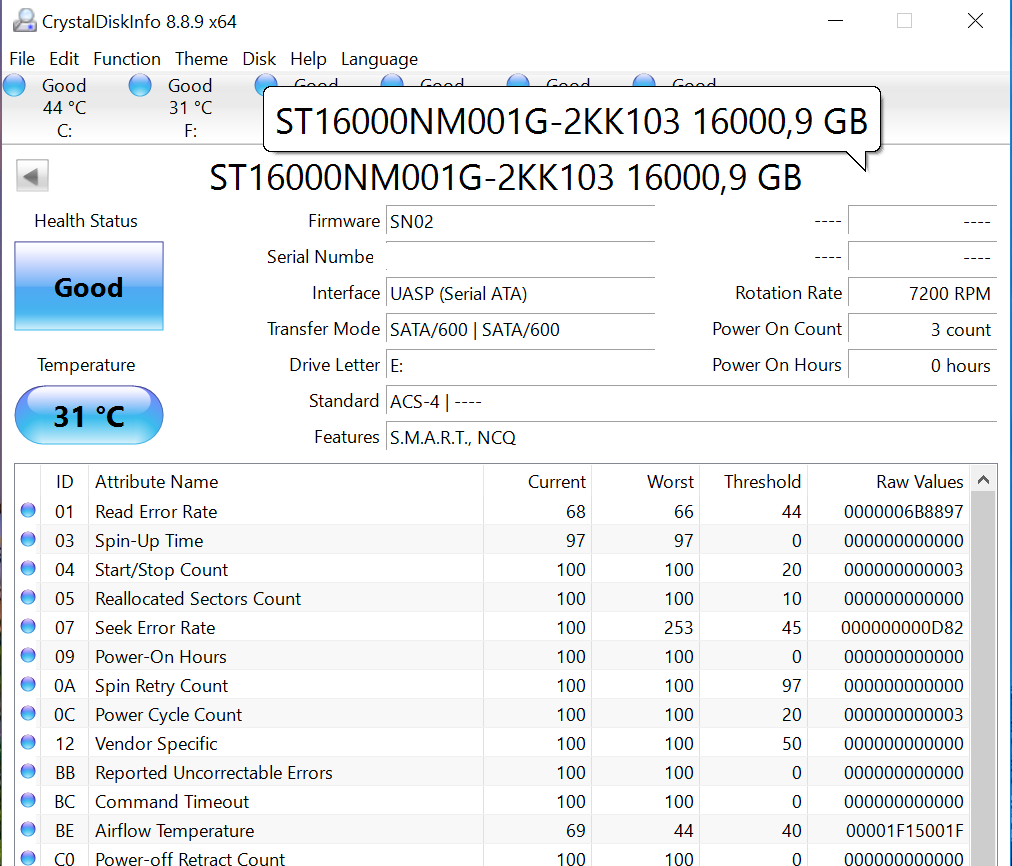
Task: Click raw value 00001F15001F
Action: 904,831
